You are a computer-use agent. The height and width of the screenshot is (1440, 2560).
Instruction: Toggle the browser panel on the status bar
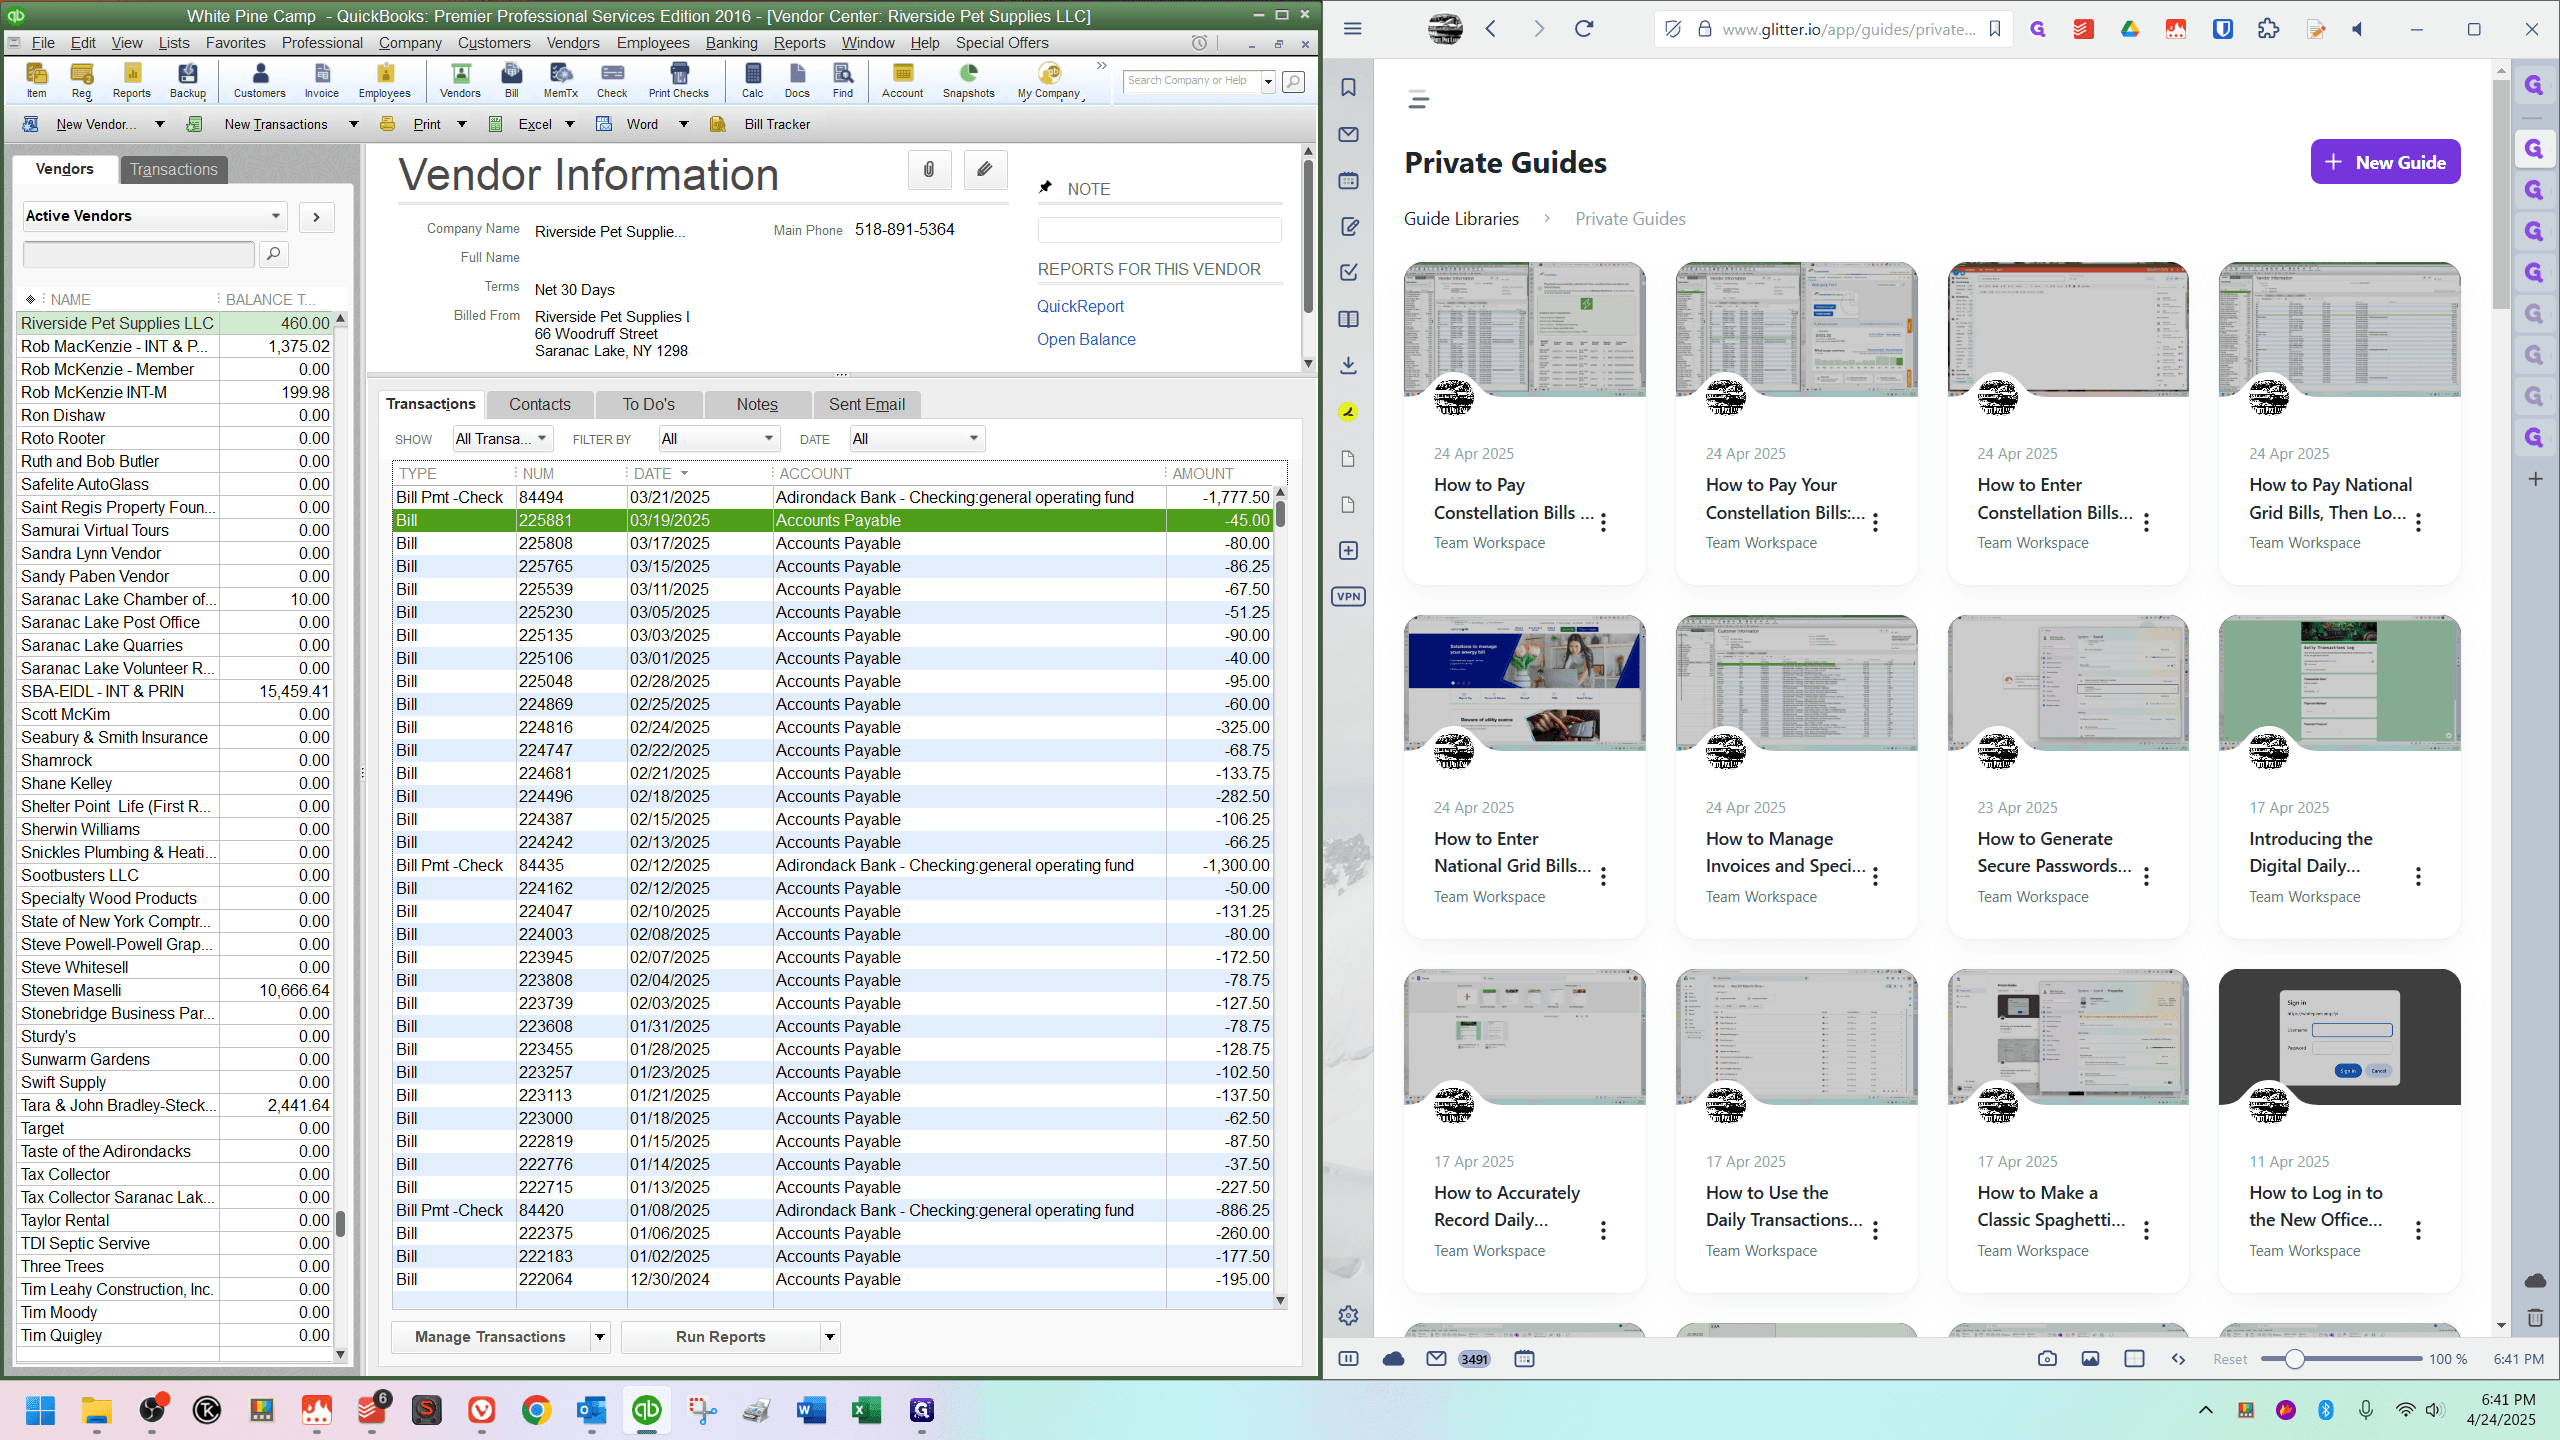click(1348, 1359)
